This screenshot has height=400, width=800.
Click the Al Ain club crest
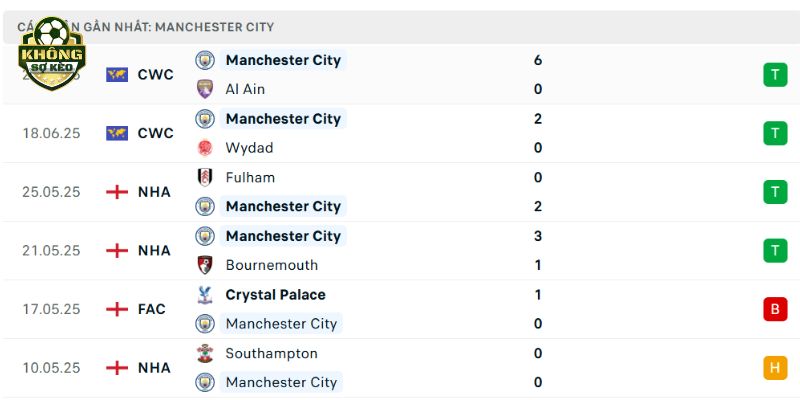[205, 89]
